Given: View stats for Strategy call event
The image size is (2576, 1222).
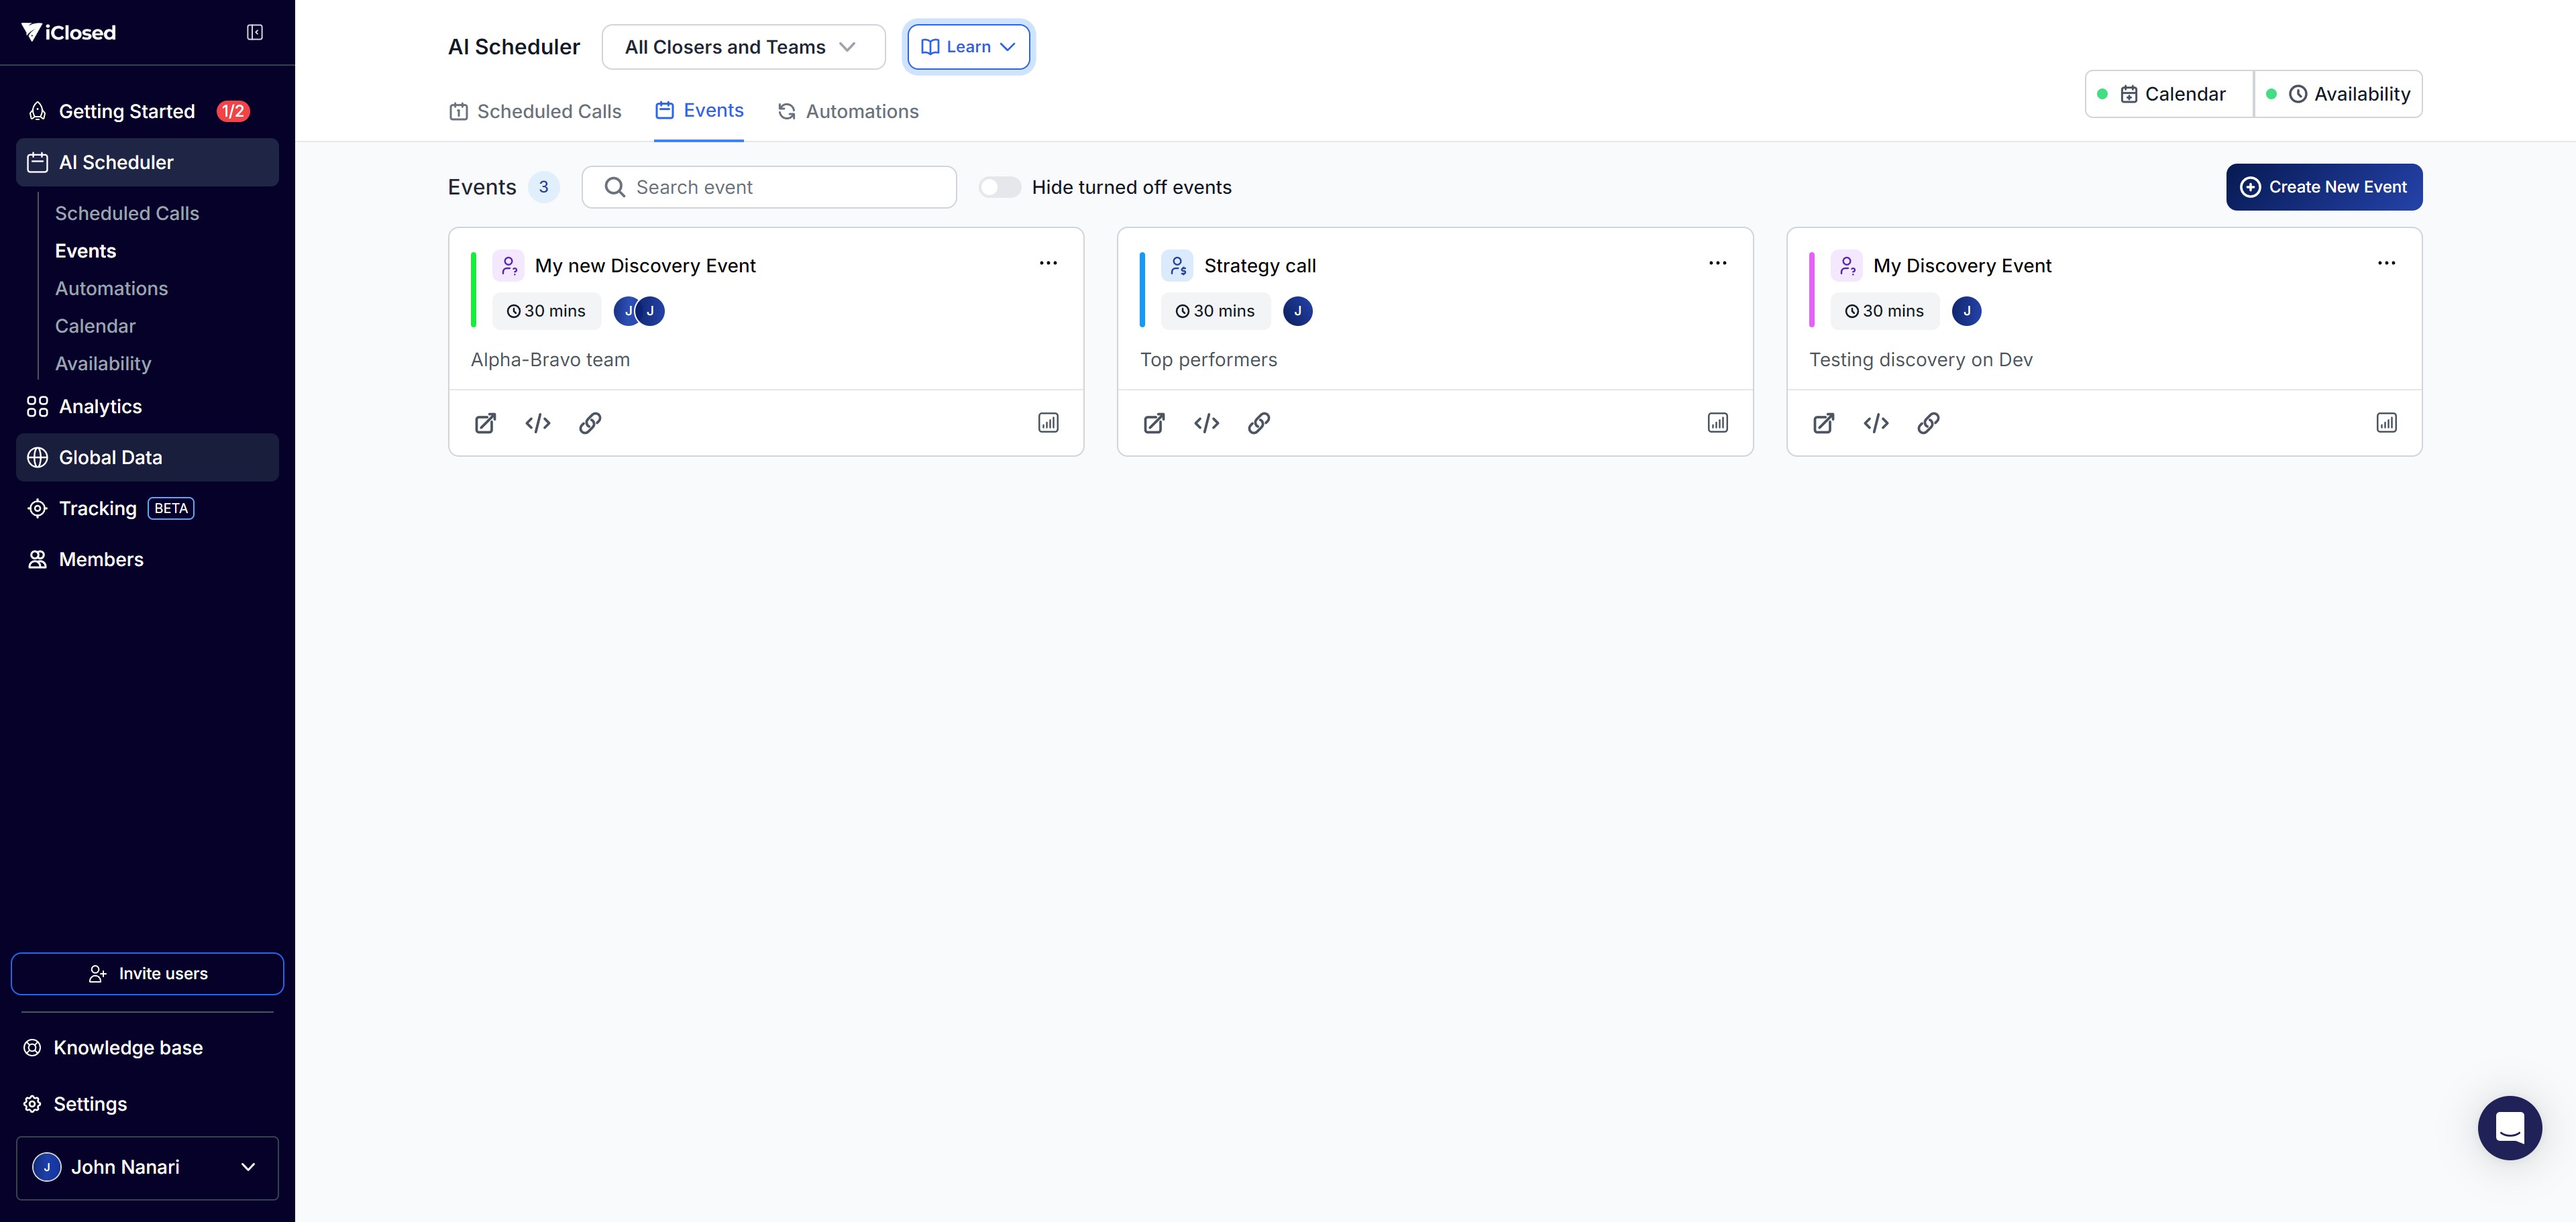Looking at the screenshot, I should pos(1717,423).
